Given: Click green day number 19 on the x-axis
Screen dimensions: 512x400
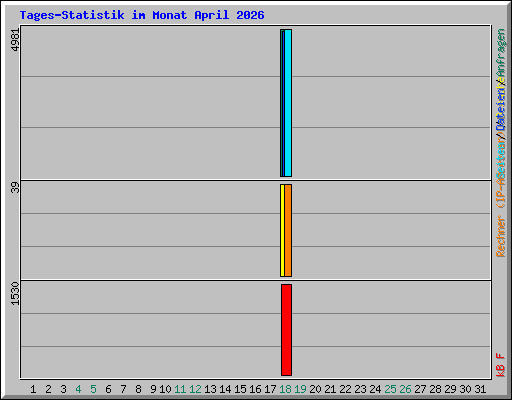Looking at the screenshot, I should 300,389.
